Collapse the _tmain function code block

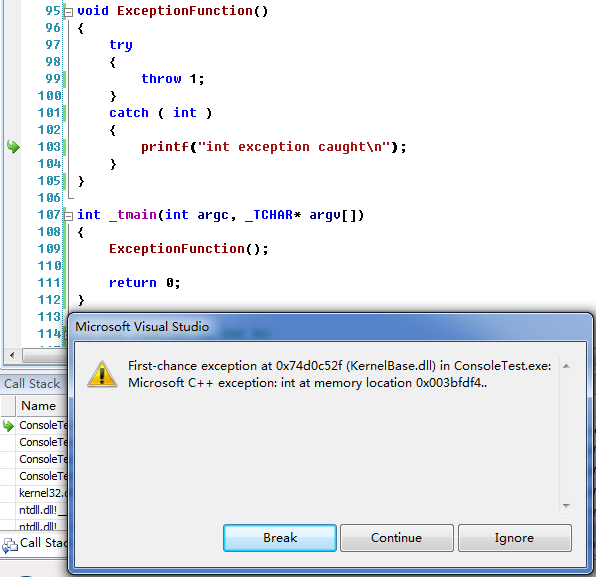pos(68,216)
